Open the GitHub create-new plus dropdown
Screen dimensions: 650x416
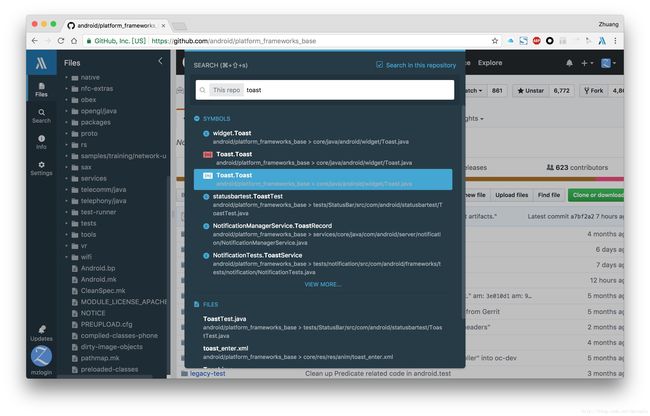coord(587,63)
